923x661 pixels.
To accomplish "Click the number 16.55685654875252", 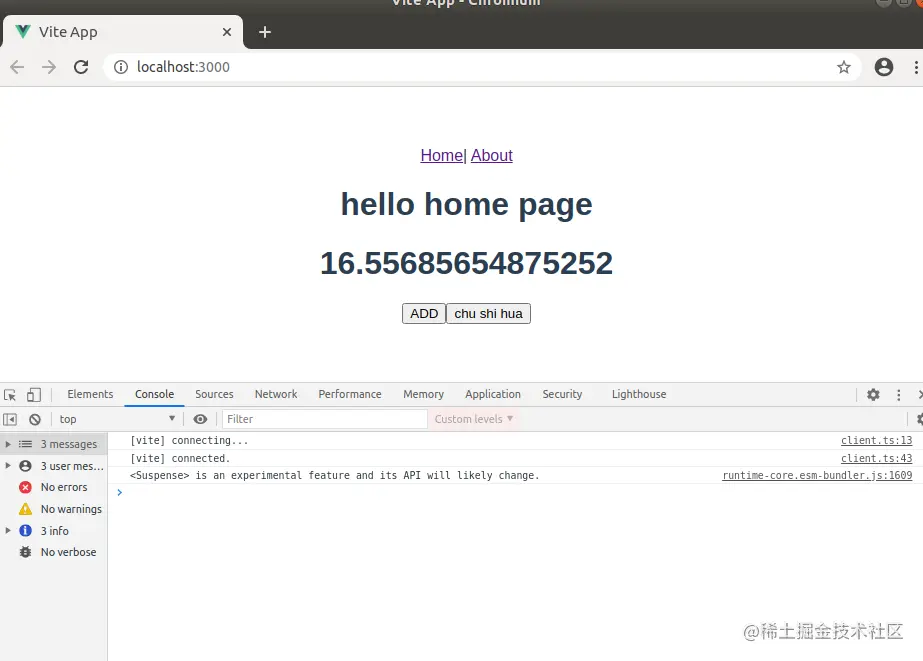I will point(466,263).
